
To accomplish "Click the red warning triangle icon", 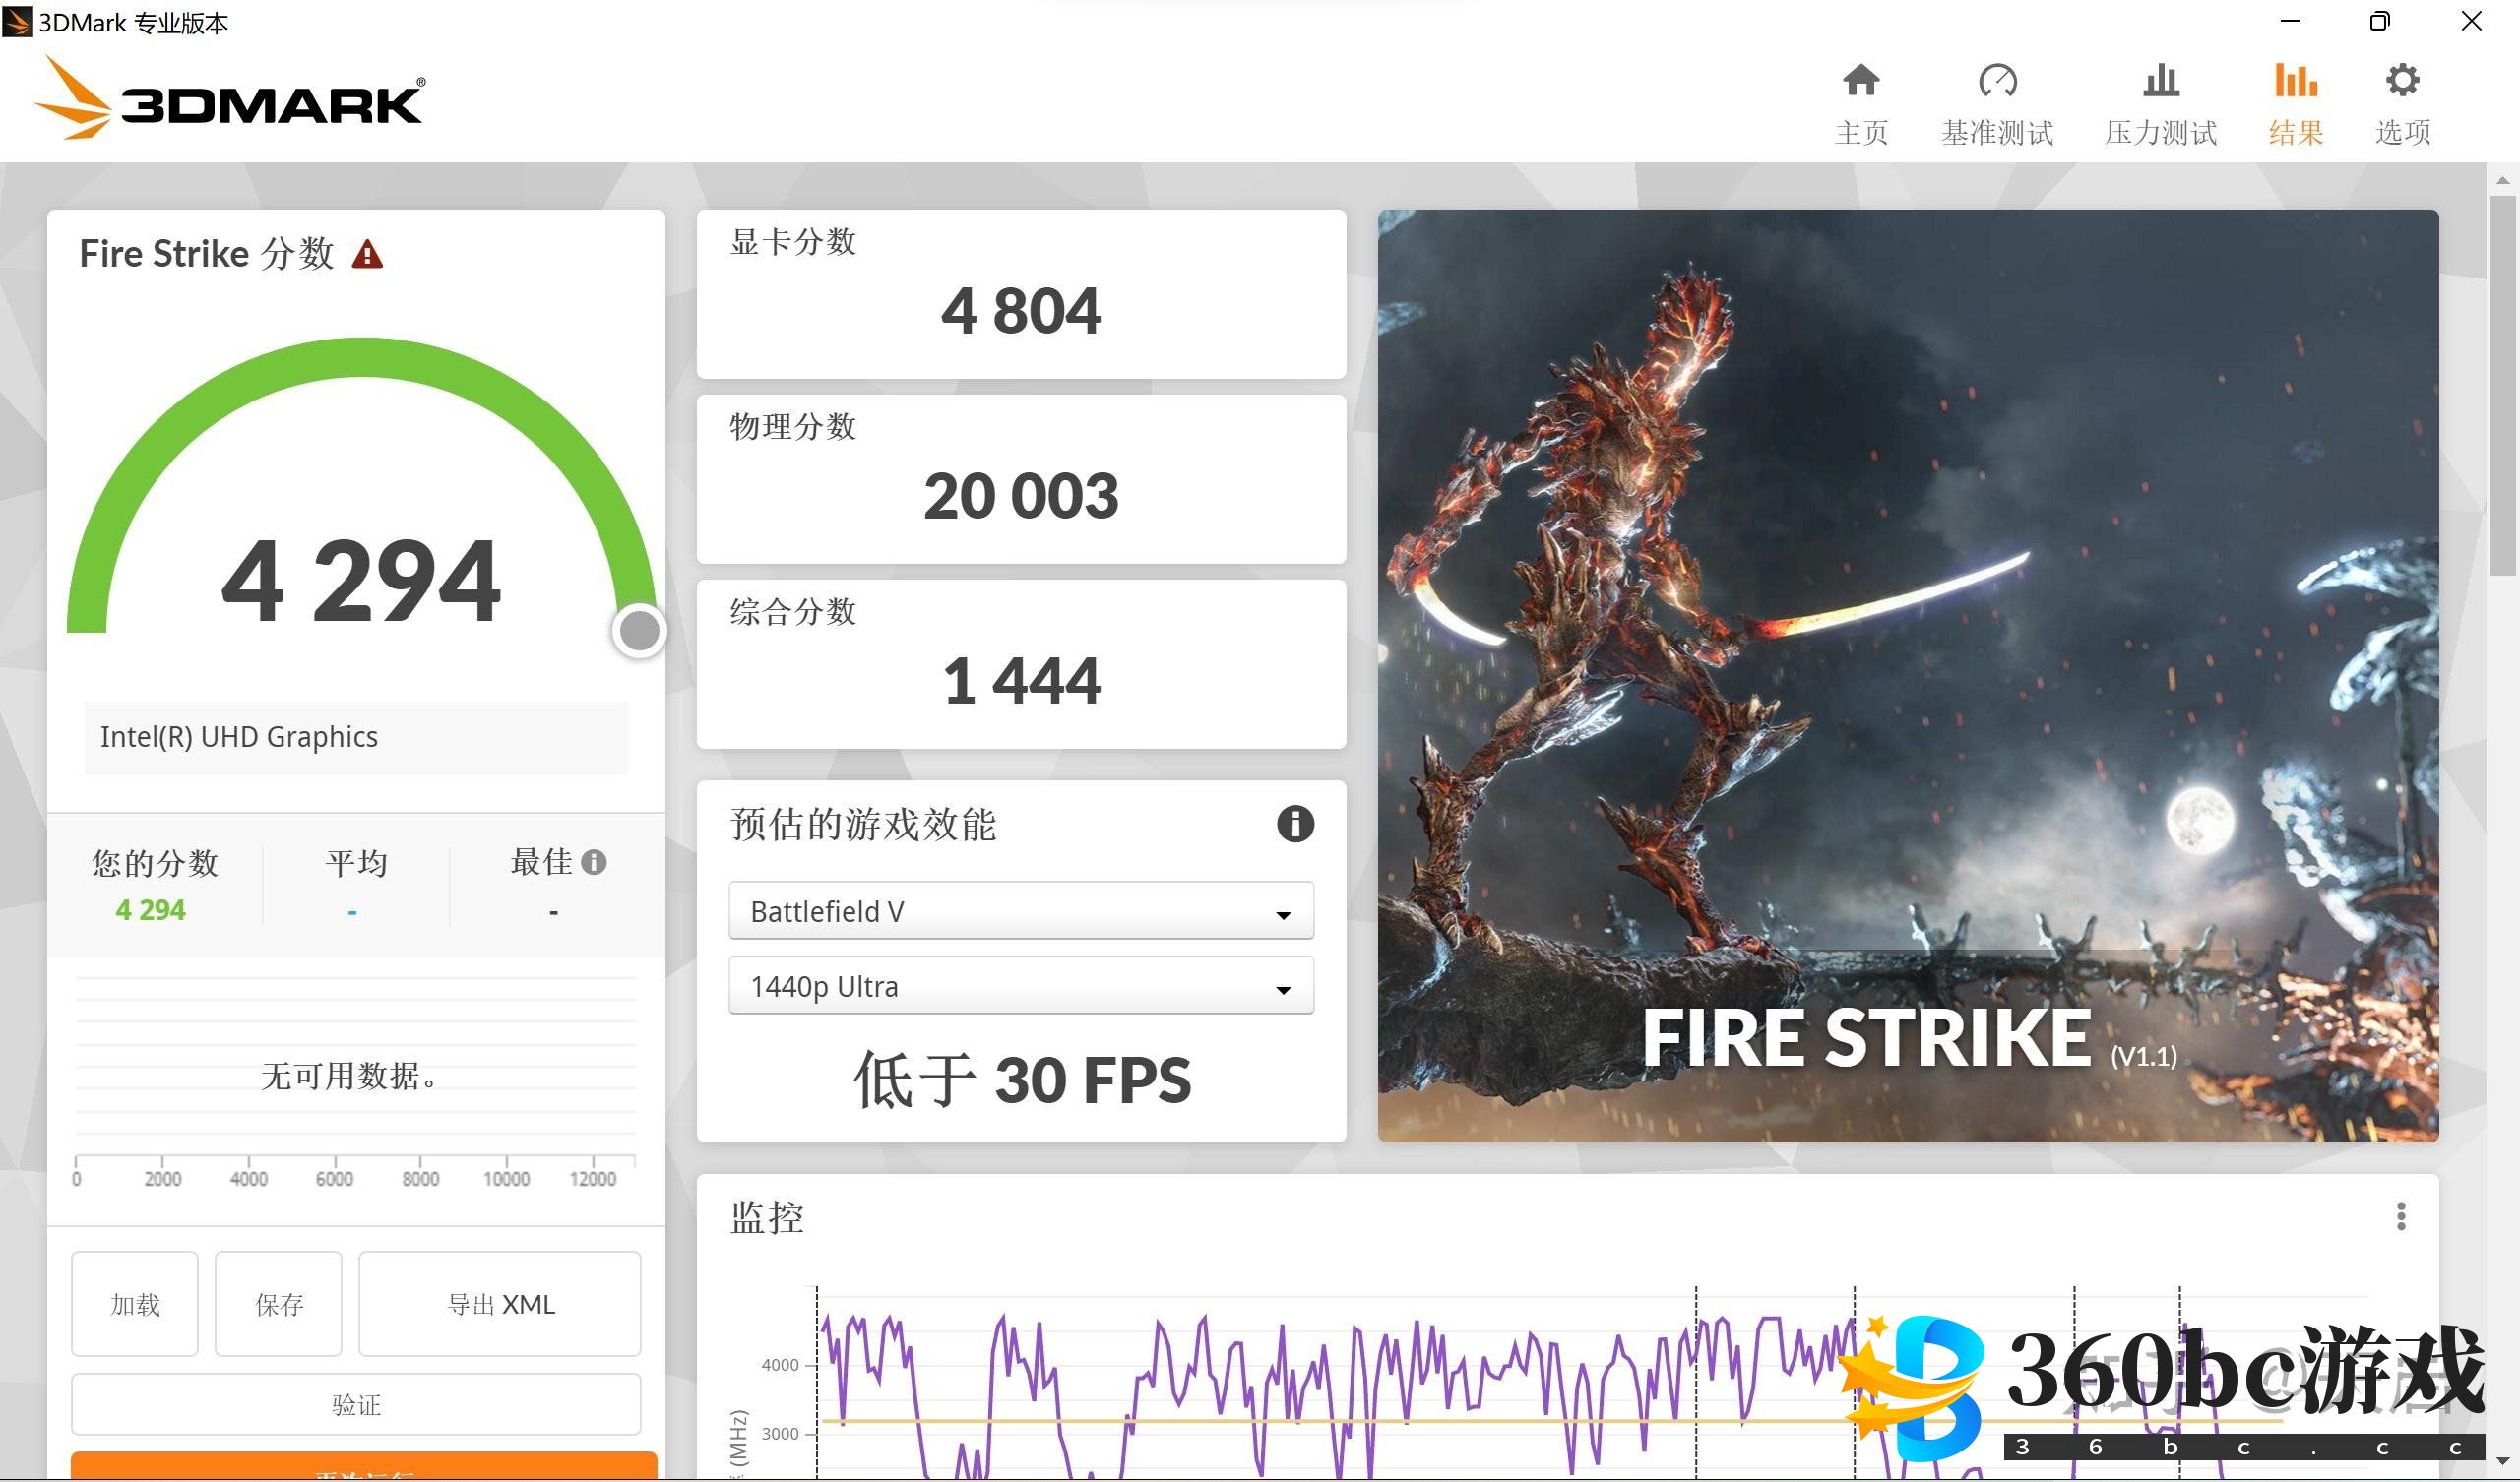I will [x=367, y=255].
